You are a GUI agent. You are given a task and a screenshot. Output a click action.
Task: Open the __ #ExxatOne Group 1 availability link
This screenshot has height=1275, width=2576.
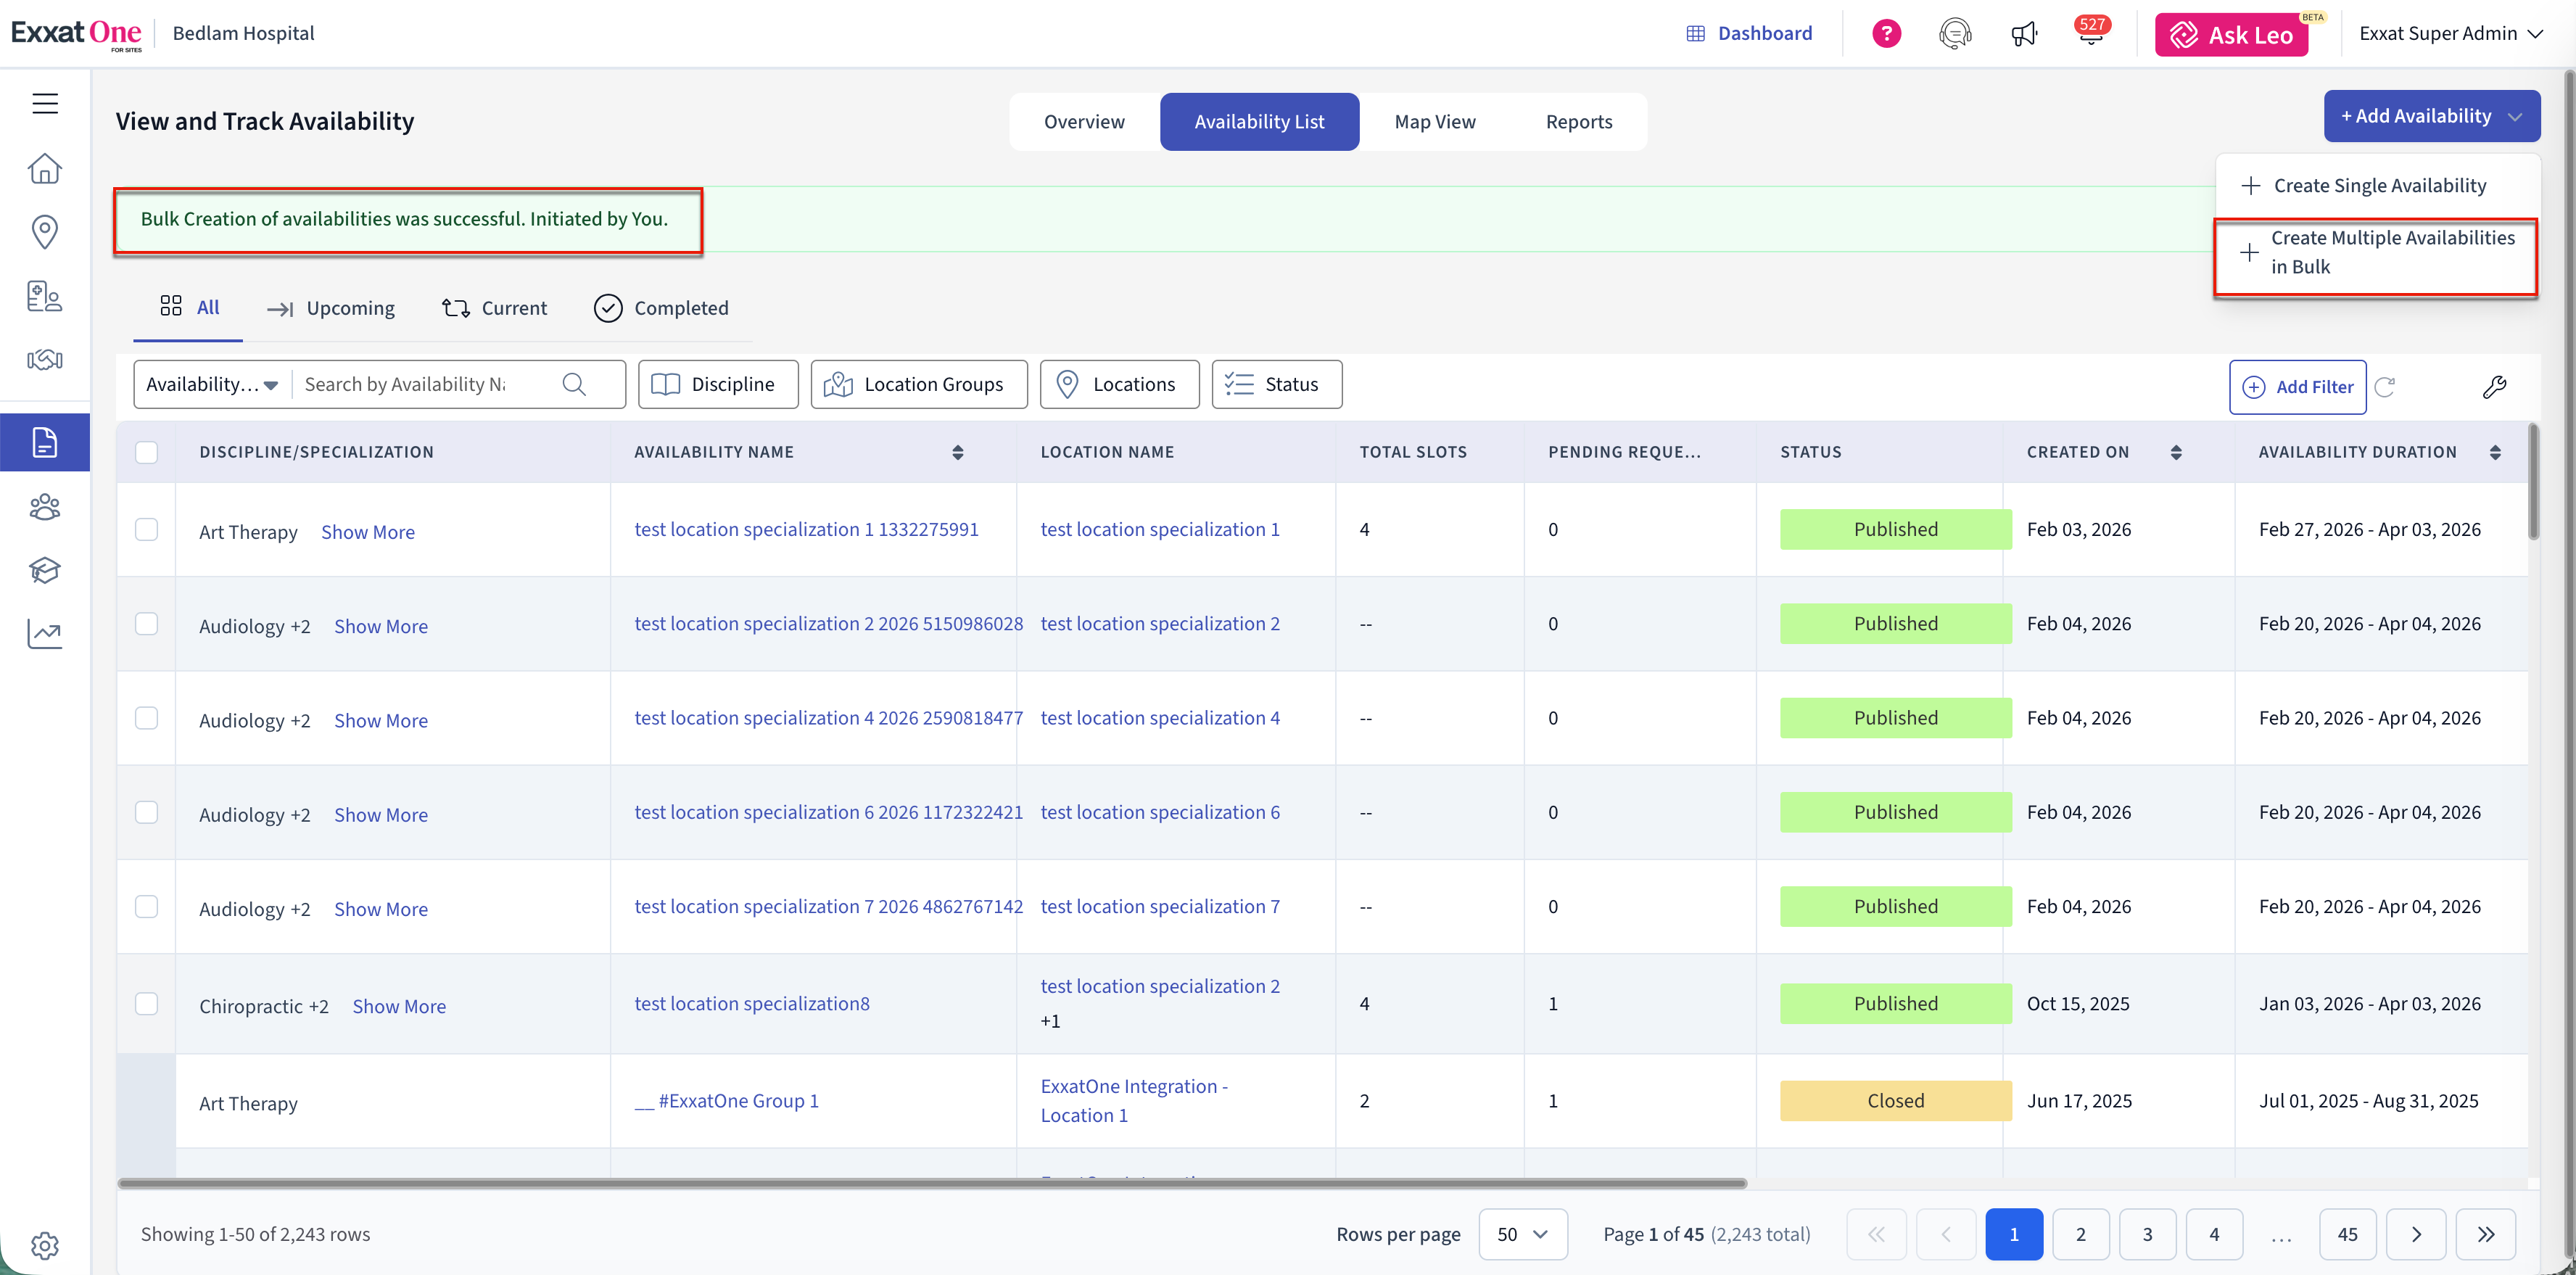(x=728, y=1101)
